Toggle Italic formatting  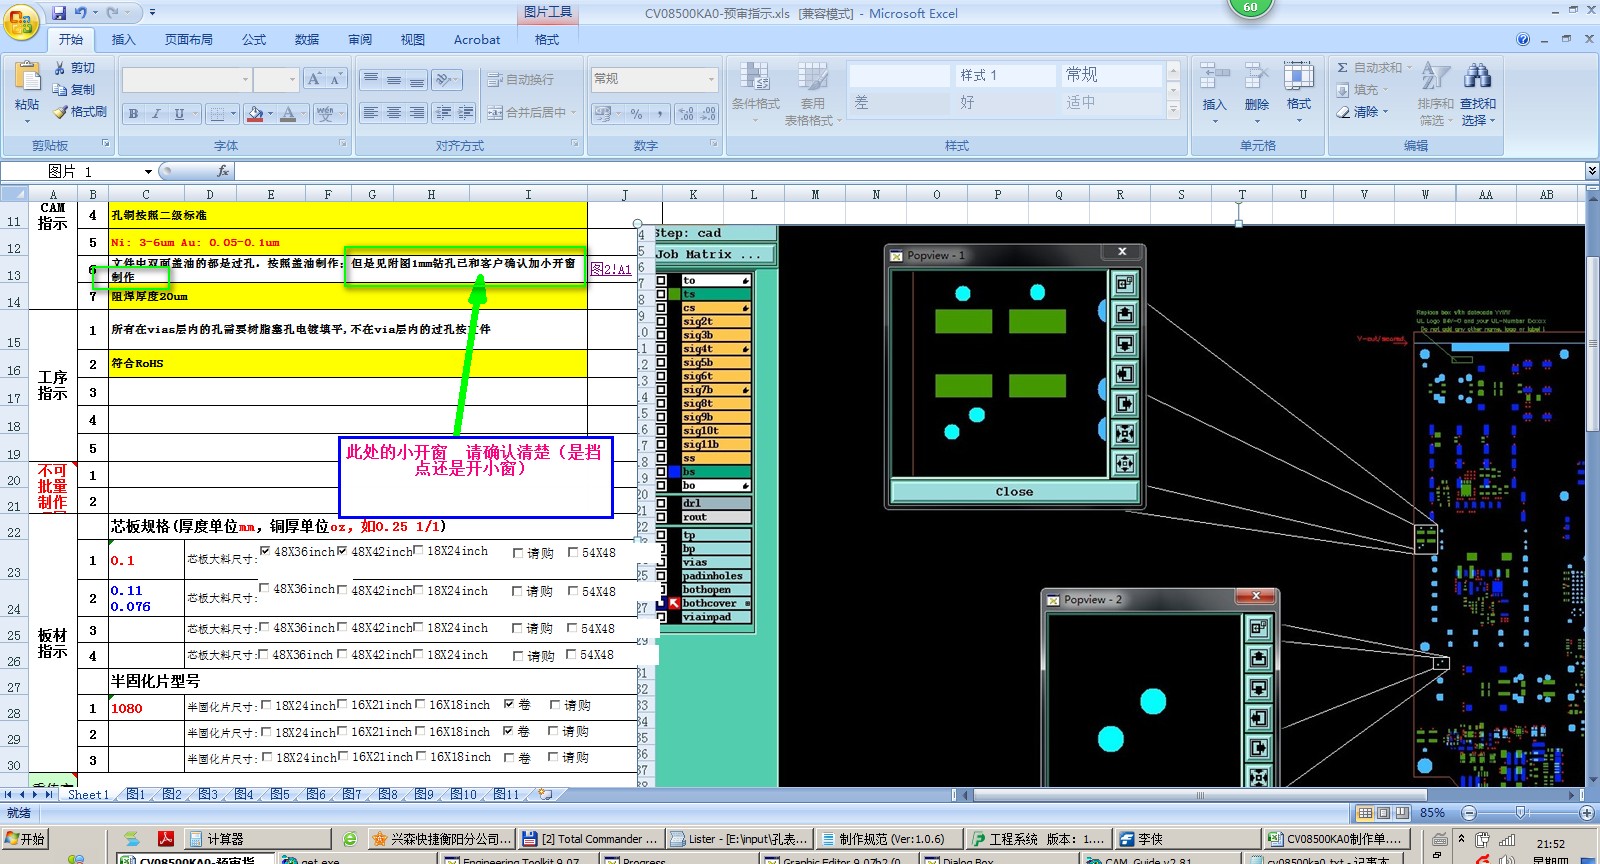pos(156,114)
